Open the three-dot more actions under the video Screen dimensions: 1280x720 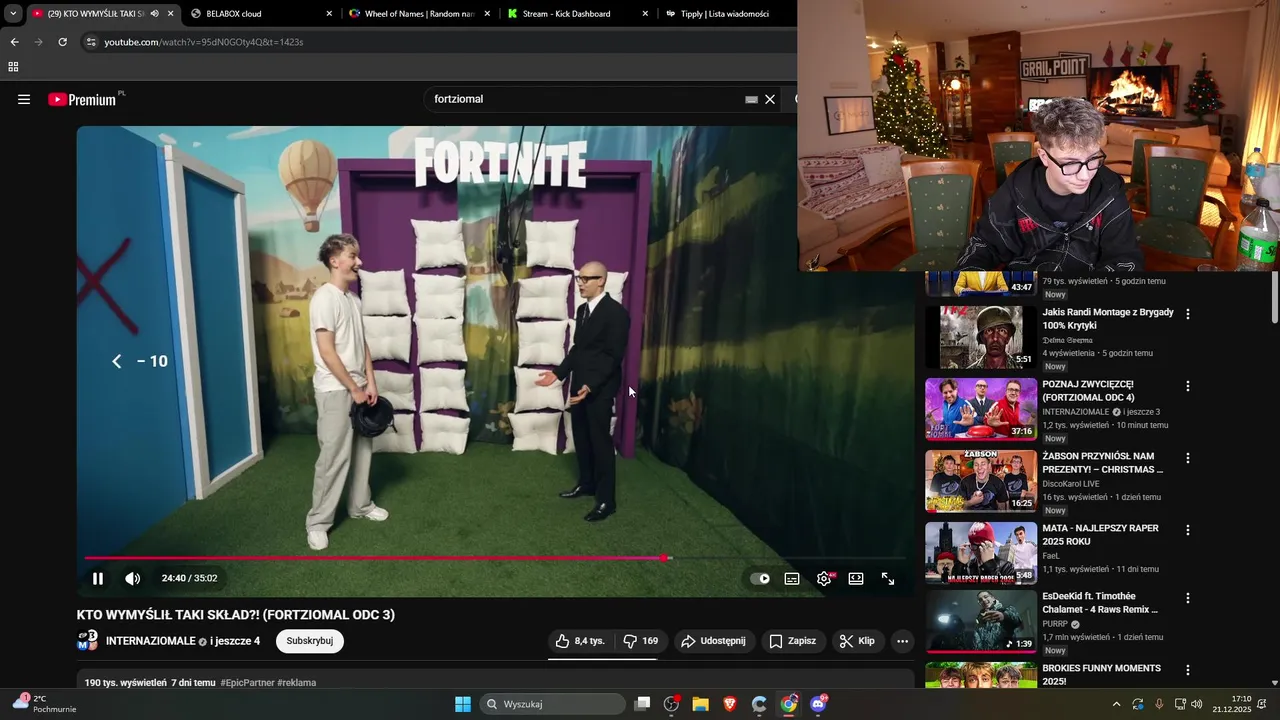coord(902,641)
